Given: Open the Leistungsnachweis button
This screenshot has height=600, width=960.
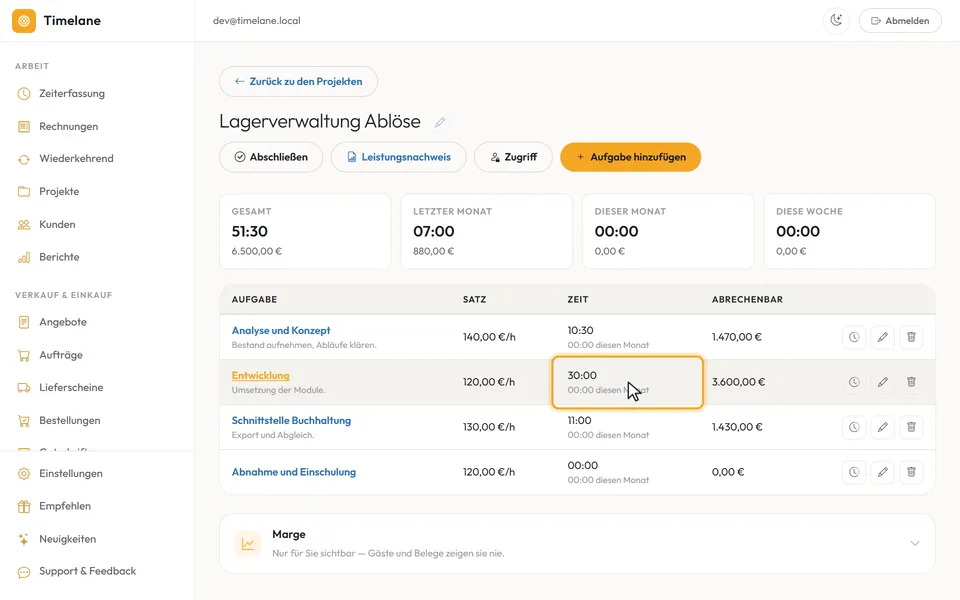Looking at the screenshot, I should pos(399,157).
